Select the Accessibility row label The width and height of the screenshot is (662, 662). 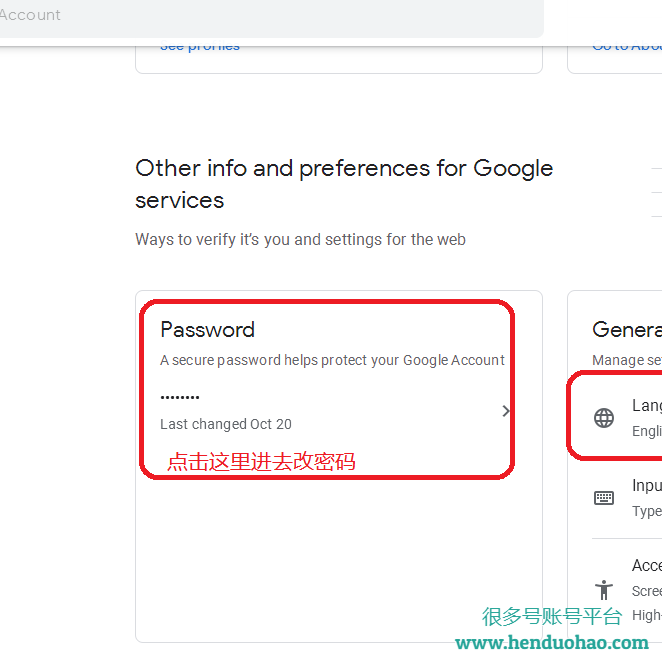tap(647, 566)
